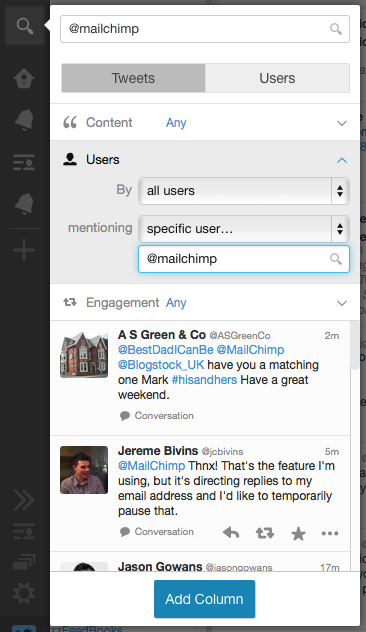View Conversation on A S Green tweet
The image size is (366, 632).
(x=157, y=416)
